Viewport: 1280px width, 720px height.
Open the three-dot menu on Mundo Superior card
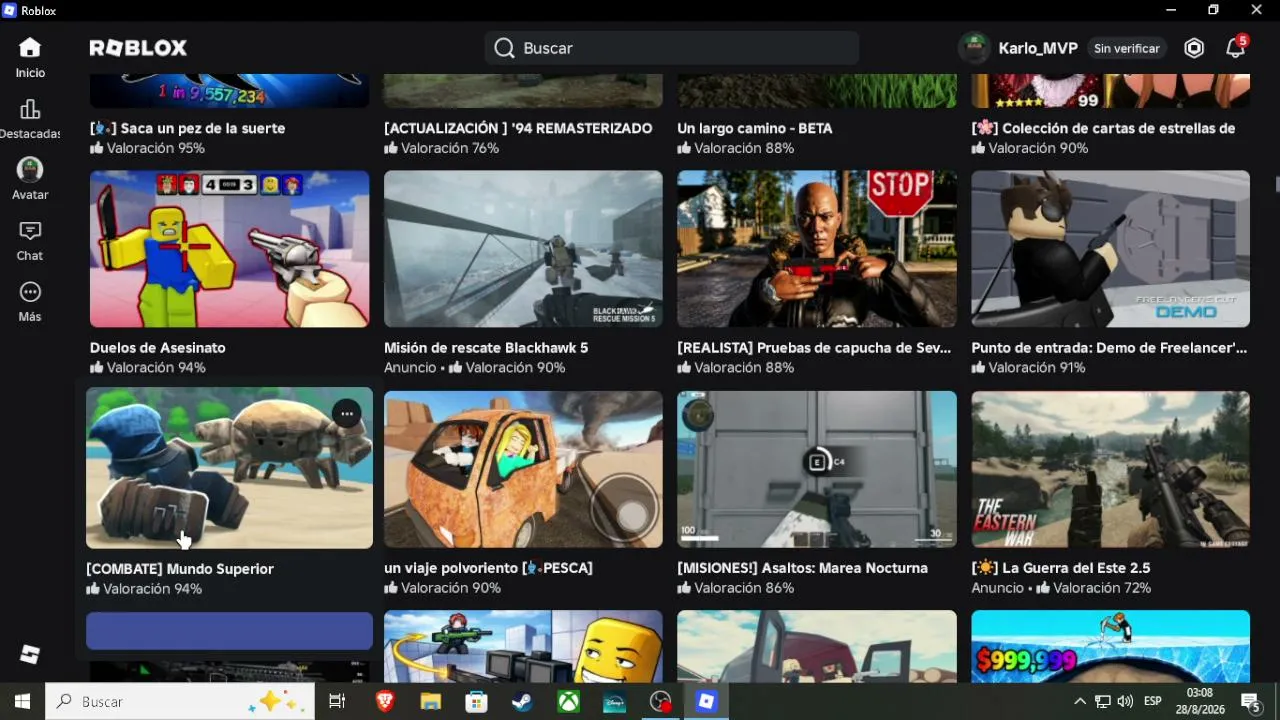[x=346, y=414]
